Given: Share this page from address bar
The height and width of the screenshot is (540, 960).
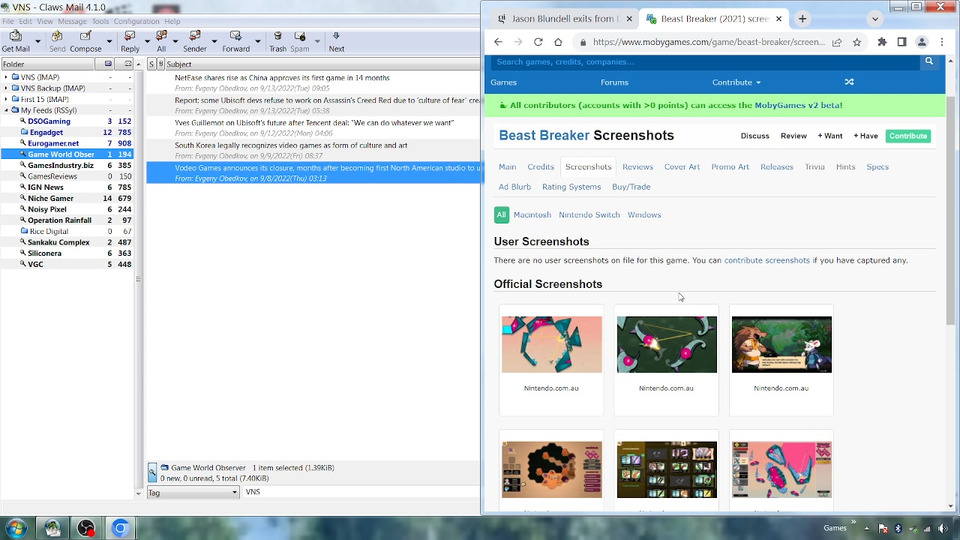Looking at the screenshot, I should pyautogui.click(x=837, y=42).
